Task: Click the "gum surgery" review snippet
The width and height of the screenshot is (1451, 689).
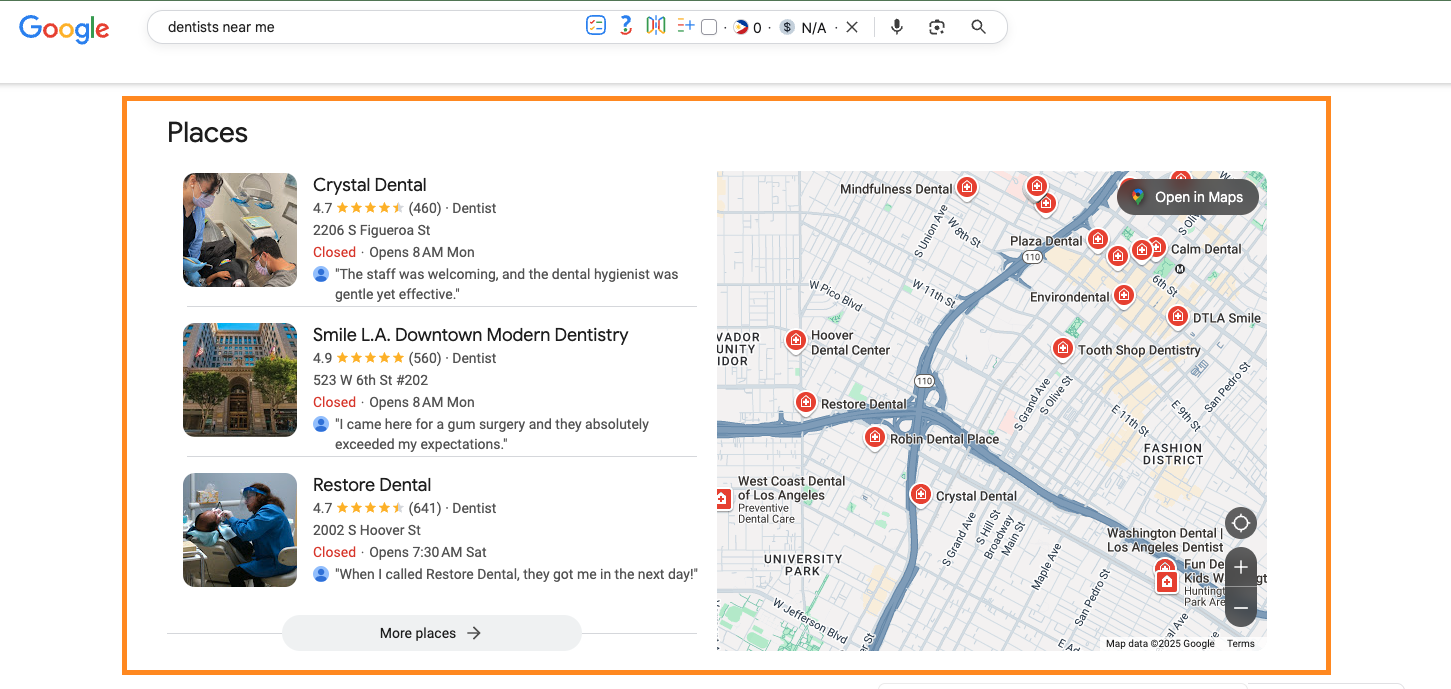Action: 492,434
